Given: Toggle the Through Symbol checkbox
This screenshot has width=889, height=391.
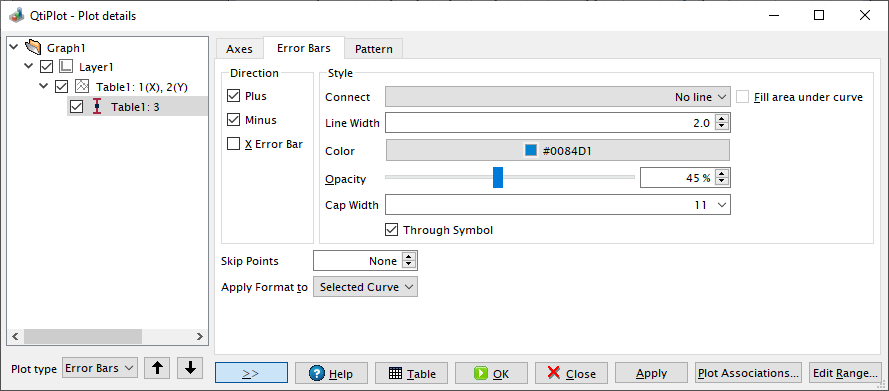Looking at the screenshot, I should tap(391, 230).
